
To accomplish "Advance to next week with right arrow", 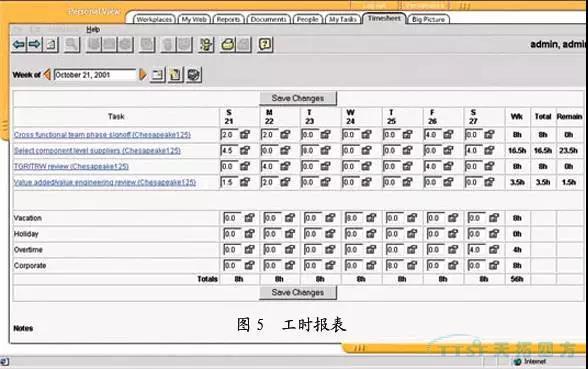I will [142, 74].
